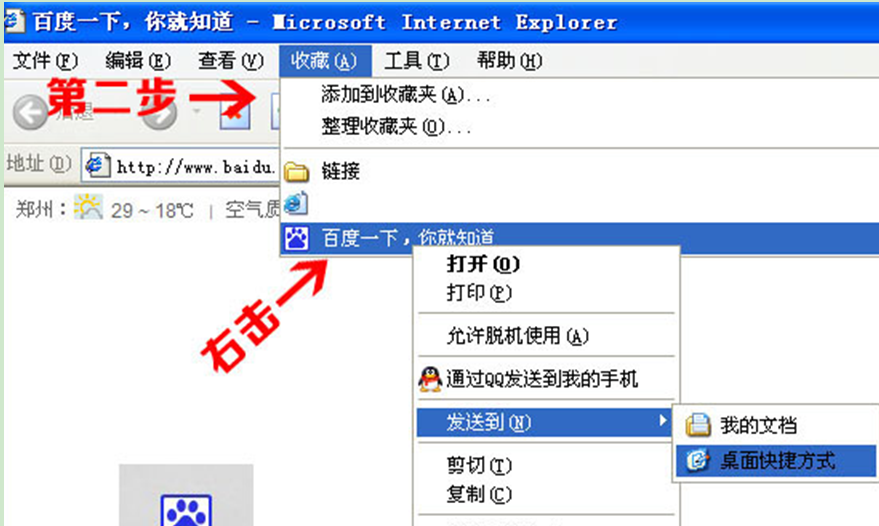Click the Stop loading toolbar icon

[x=235, y=113]
